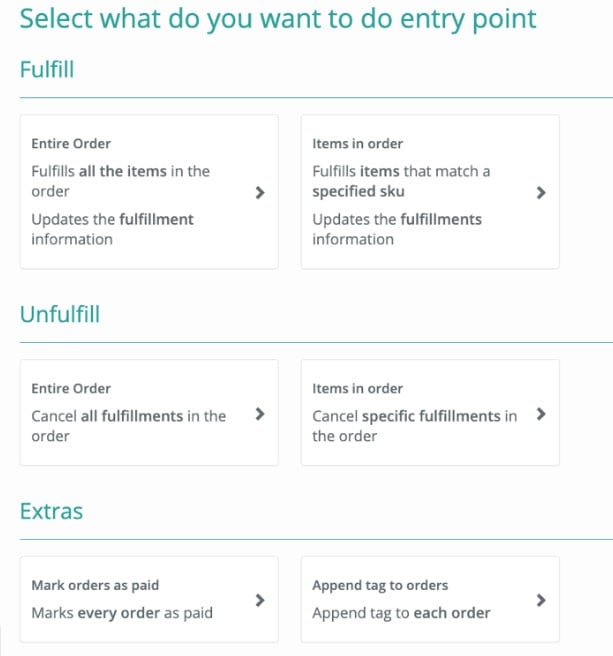
Task: Click Updates the fulfillment information text
Action: point(113,229)
